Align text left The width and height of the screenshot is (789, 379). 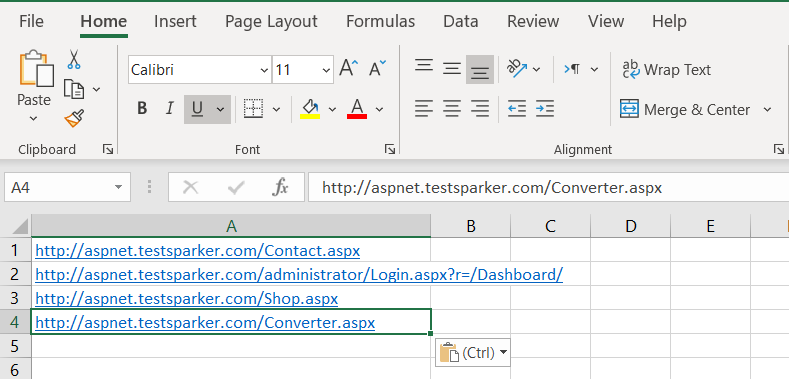point(424,108)
